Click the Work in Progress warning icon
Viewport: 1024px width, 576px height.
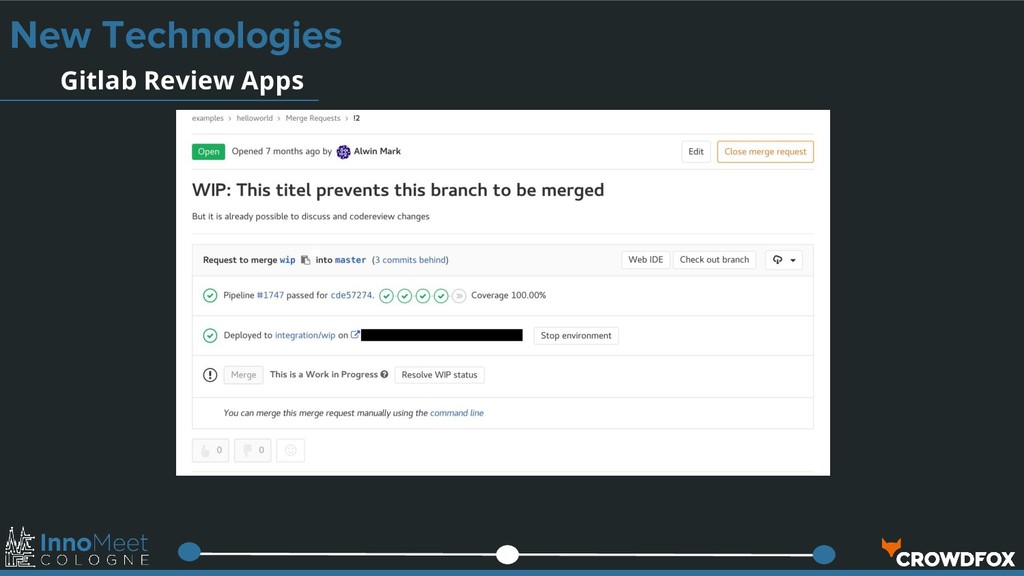pyautogui.click(x=210, y=375)
